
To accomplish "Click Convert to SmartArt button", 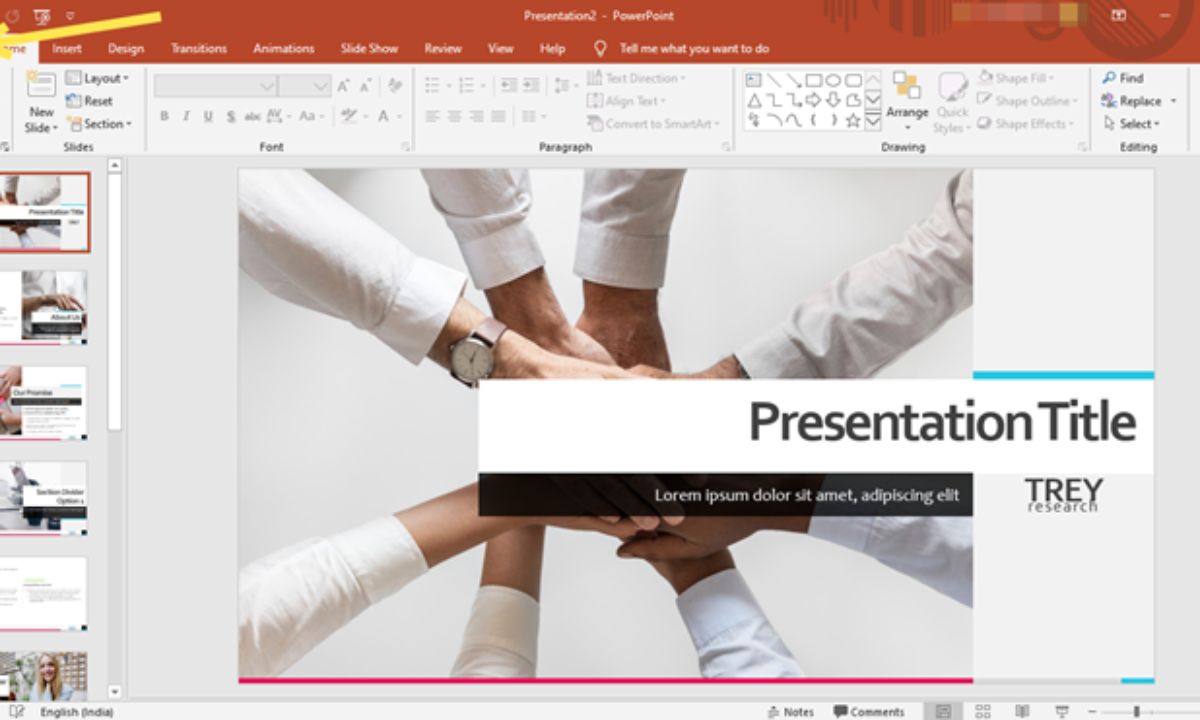I will [653, 124].
